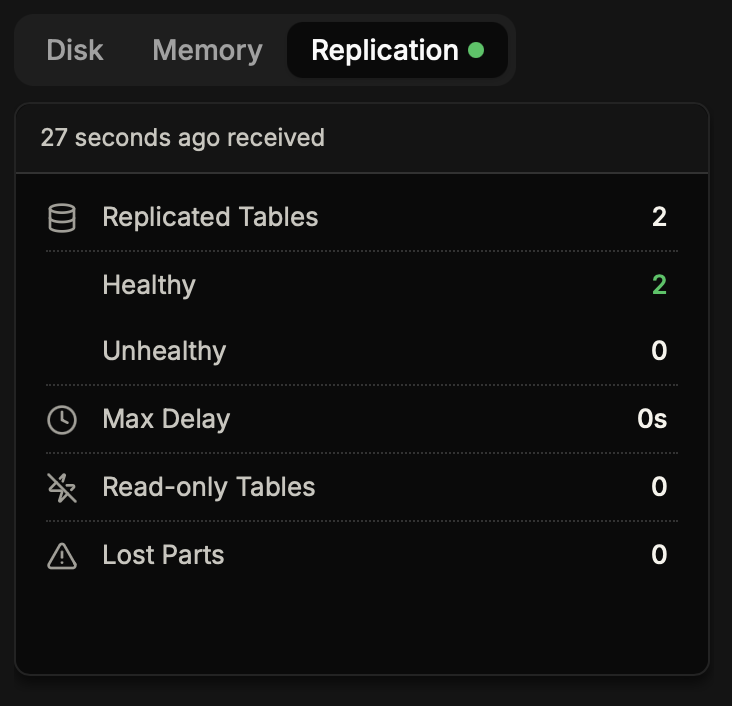Click the Unhealthy count of zero
Screen dimensions: 732x706
(x=659, y=351)
